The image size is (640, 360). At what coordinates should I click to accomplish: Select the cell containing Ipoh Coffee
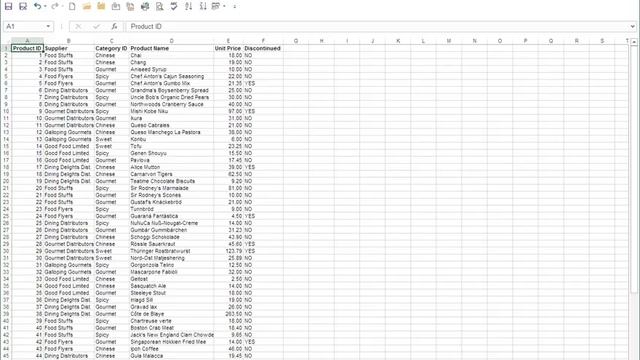tap(171, 349)
